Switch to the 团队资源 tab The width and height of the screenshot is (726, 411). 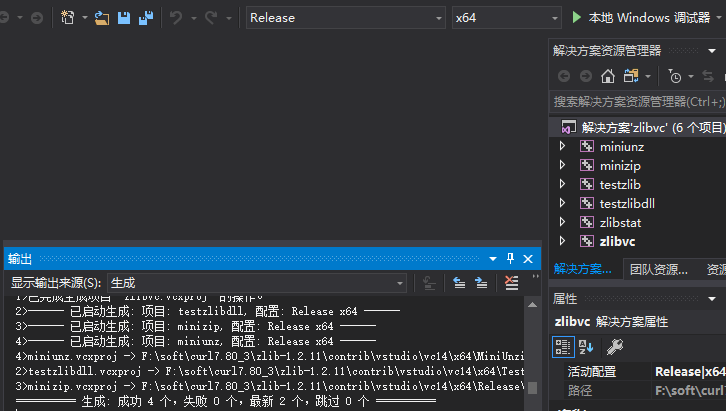658,269
